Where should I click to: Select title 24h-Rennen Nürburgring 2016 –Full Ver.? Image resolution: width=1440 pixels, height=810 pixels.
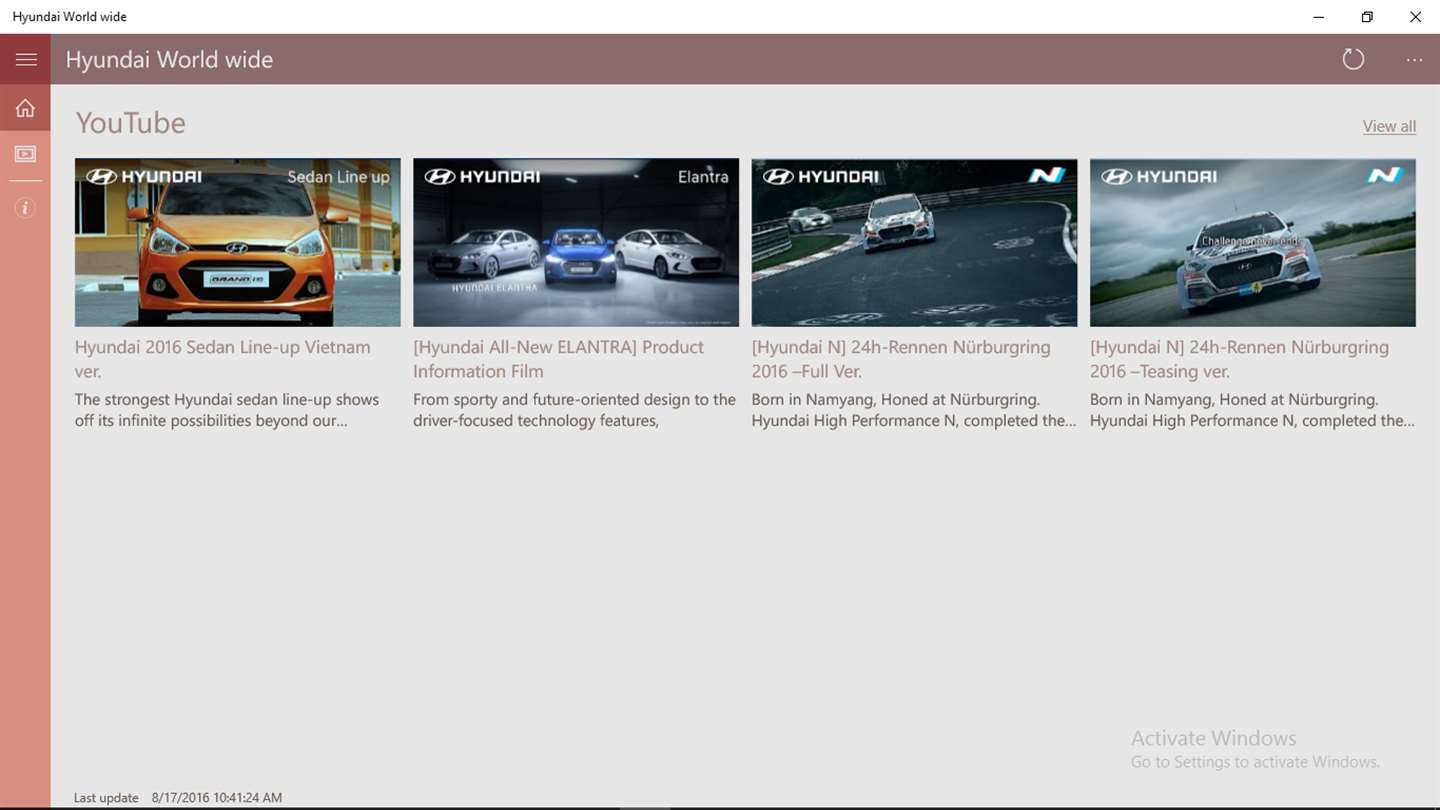tap(901, 359)
